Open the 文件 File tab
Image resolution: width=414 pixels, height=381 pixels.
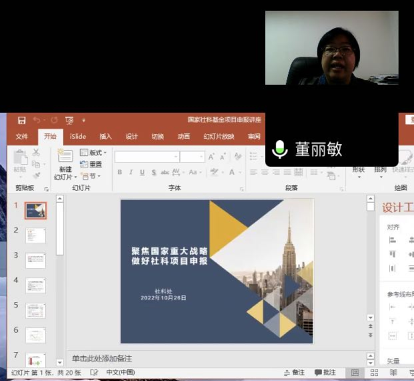point(22,136)
